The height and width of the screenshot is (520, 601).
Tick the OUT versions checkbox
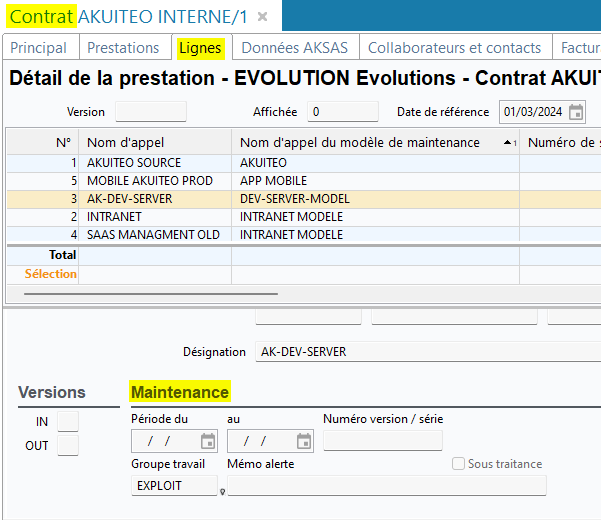pos(67,446)
